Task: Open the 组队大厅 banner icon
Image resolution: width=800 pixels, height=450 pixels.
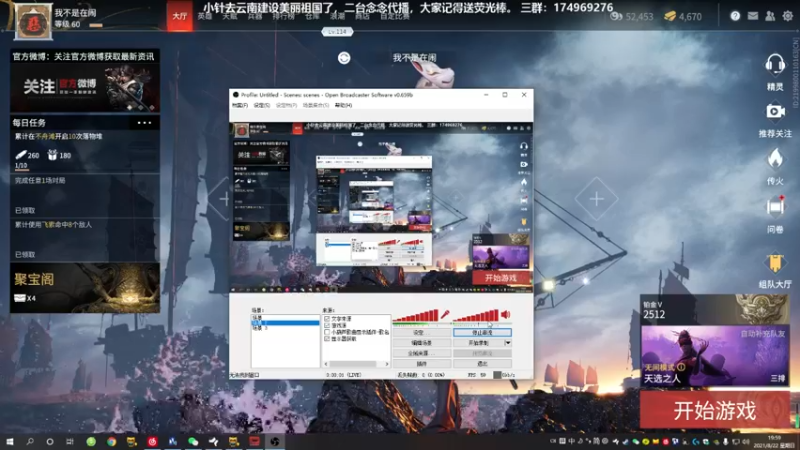Action: (x=775, y=263)
